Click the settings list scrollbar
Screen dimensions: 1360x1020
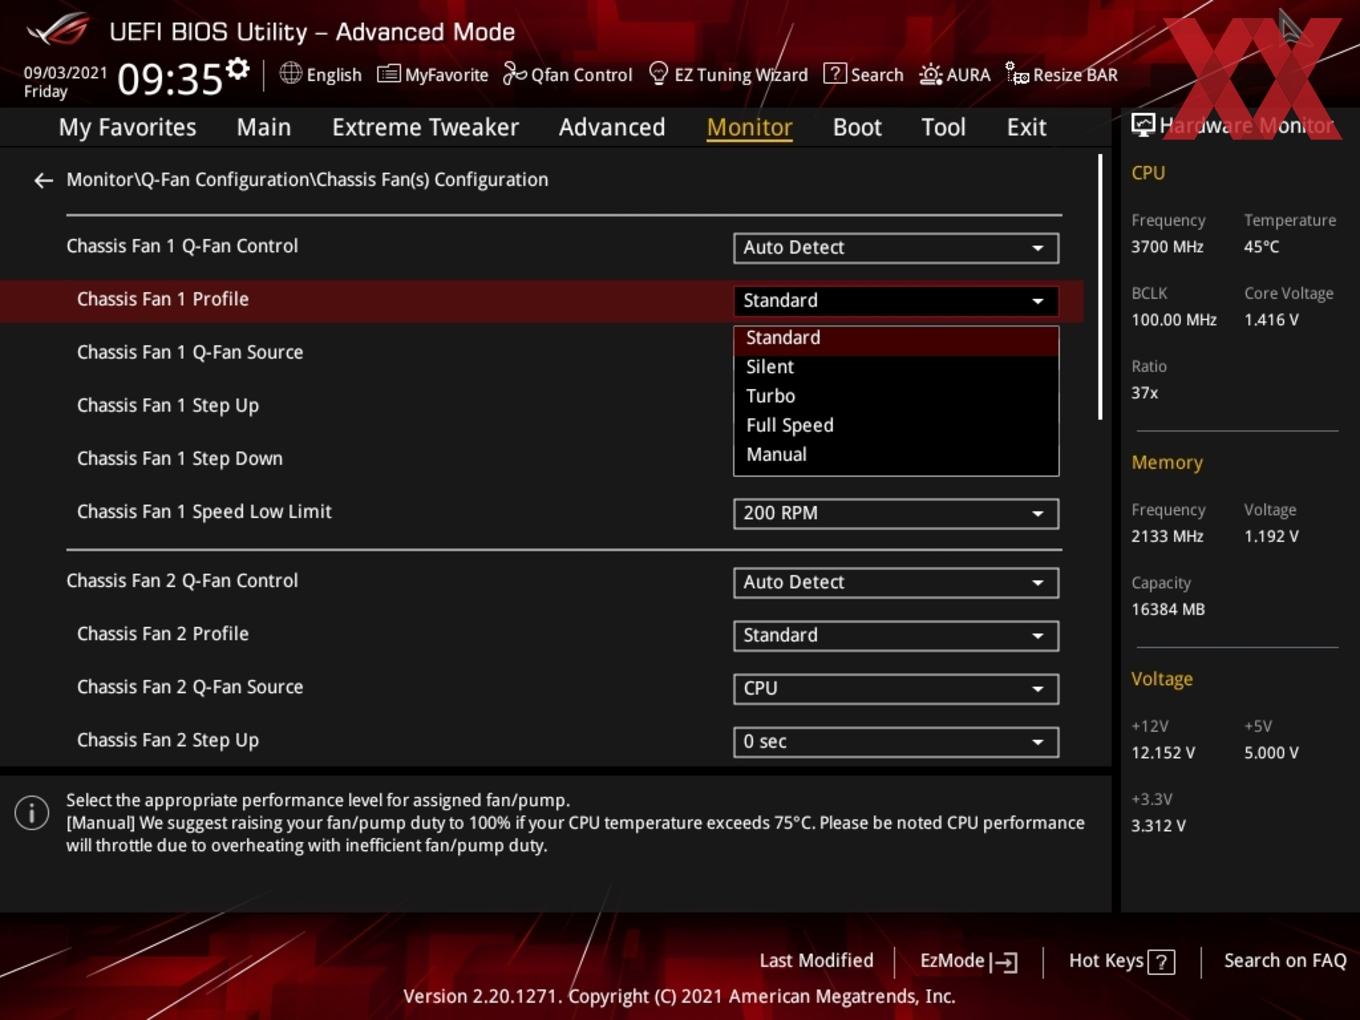[x=1100, y=287]
